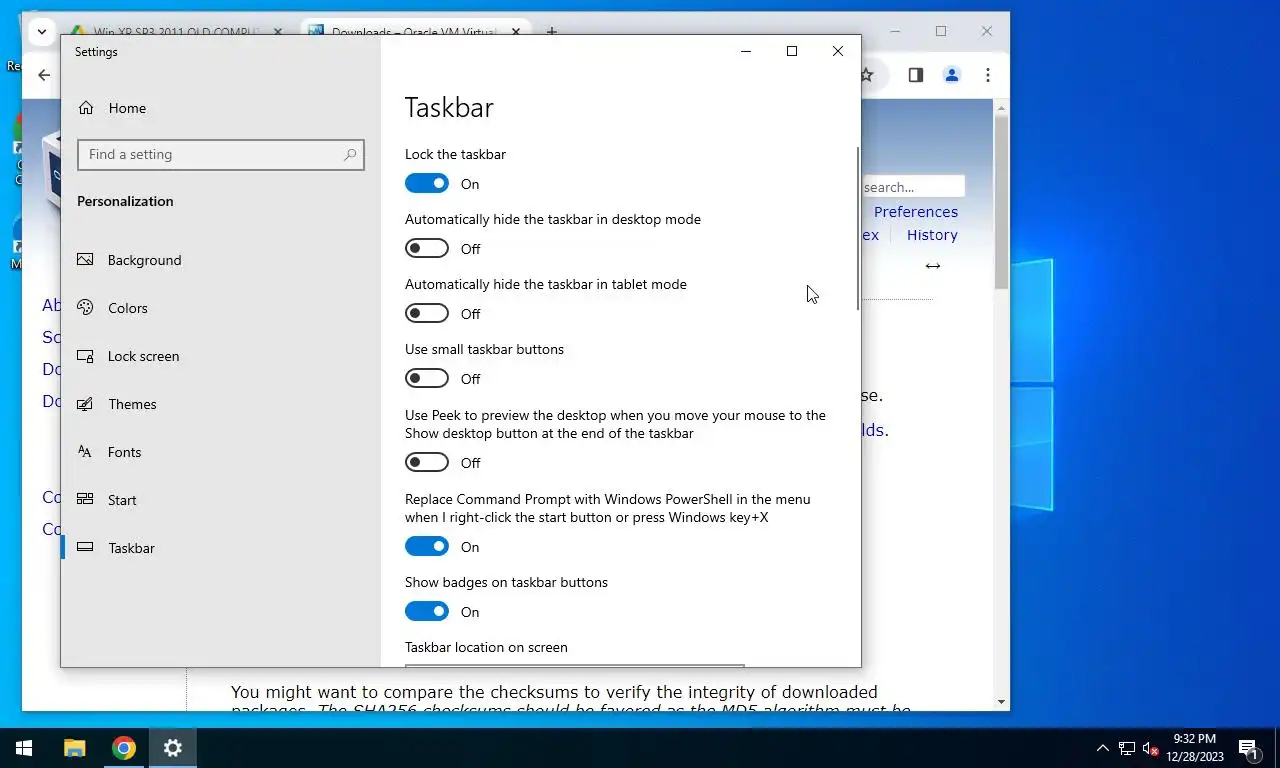Open Windows Start menu

[24, 748]
